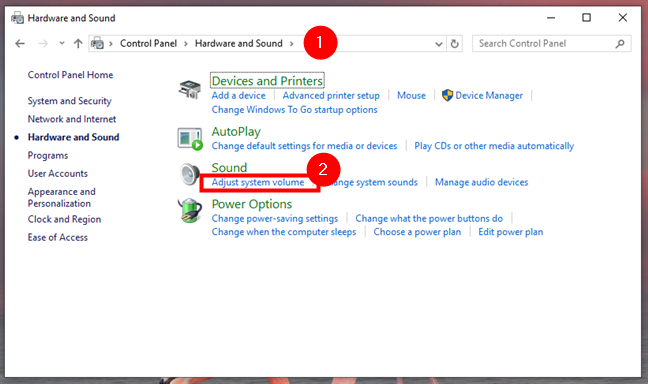Open Manage audio devices
Screen dimensions: 648x384
[x=481, y=182]
